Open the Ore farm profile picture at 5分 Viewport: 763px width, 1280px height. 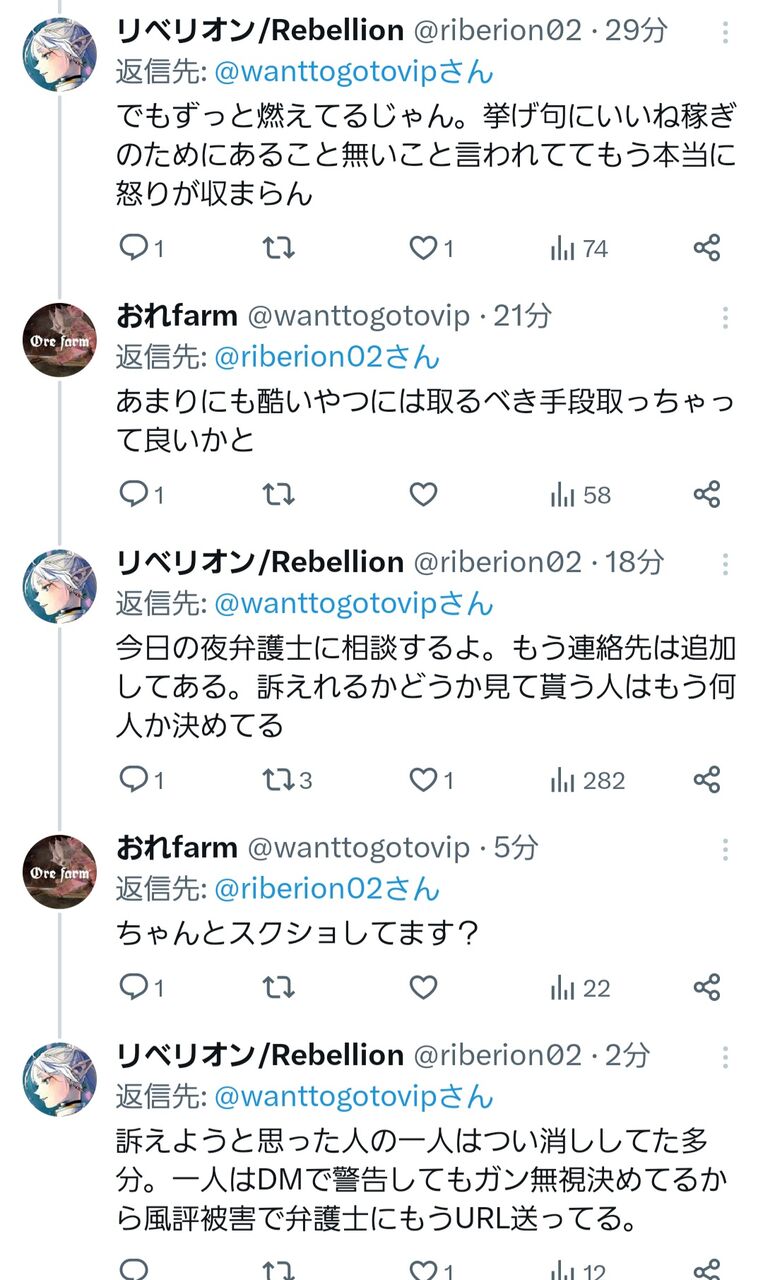pyautogui.click(x=60, y=871)
